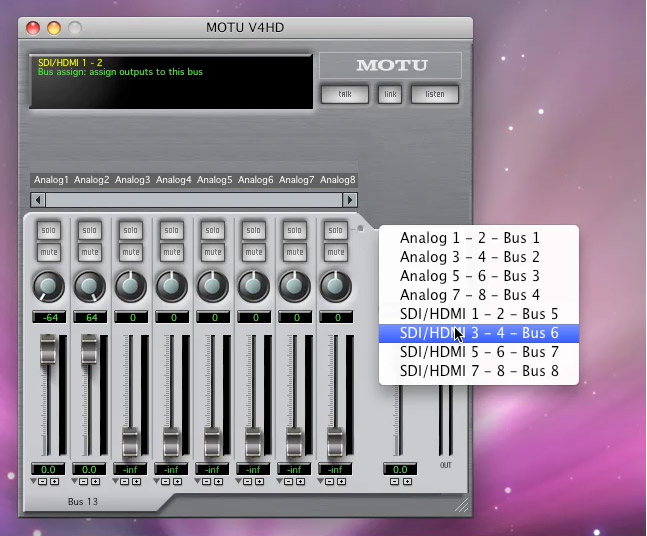This screenshot has width=647, height=536.
Task: Solo the Analog5 channel
Action: [213, 230]
